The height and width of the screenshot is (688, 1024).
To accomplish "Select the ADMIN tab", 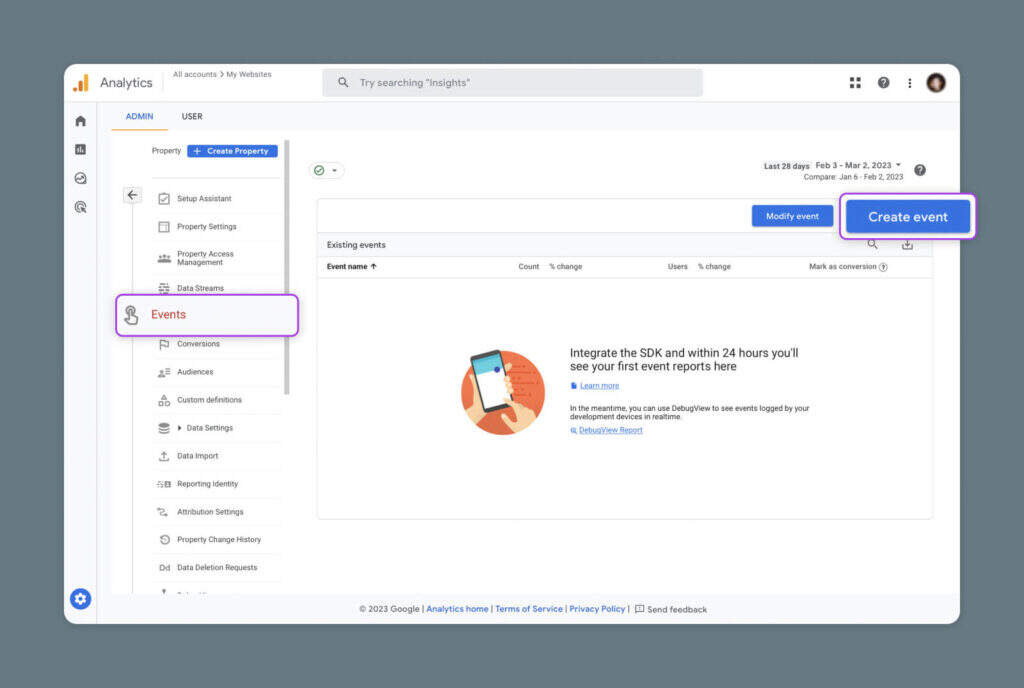I will point(139,117).
